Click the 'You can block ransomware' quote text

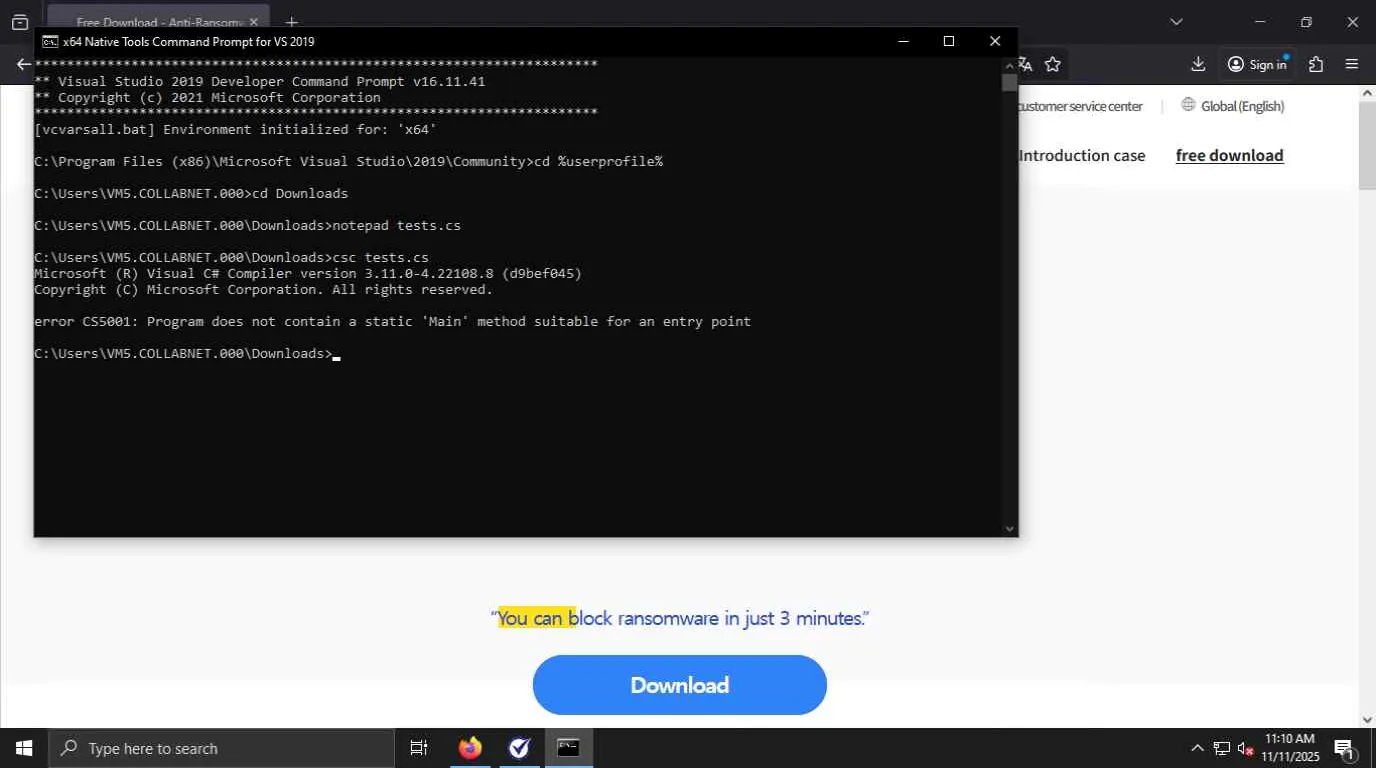(x=680, y=618)
